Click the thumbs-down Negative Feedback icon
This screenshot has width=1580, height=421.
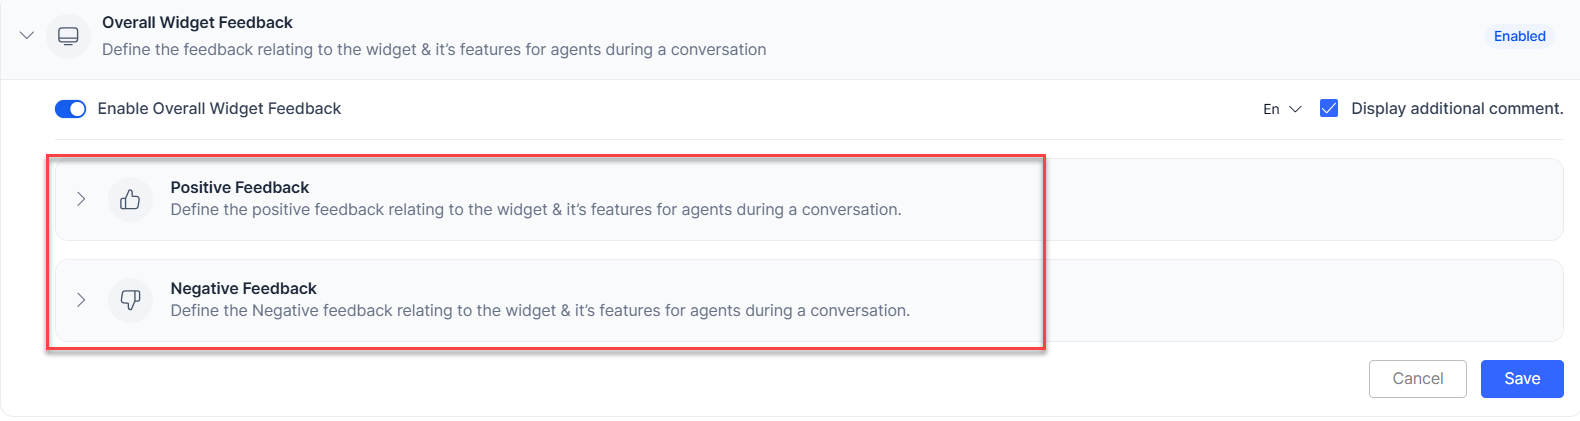(x=130, y=300)
